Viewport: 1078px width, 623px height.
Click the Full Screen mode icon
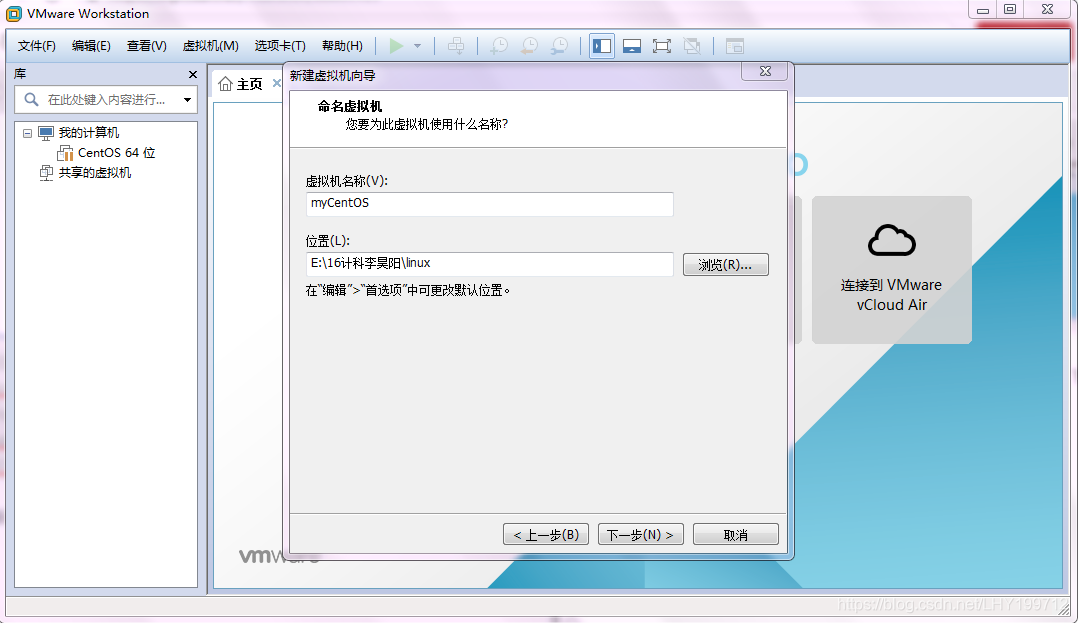tap(661, 46)
